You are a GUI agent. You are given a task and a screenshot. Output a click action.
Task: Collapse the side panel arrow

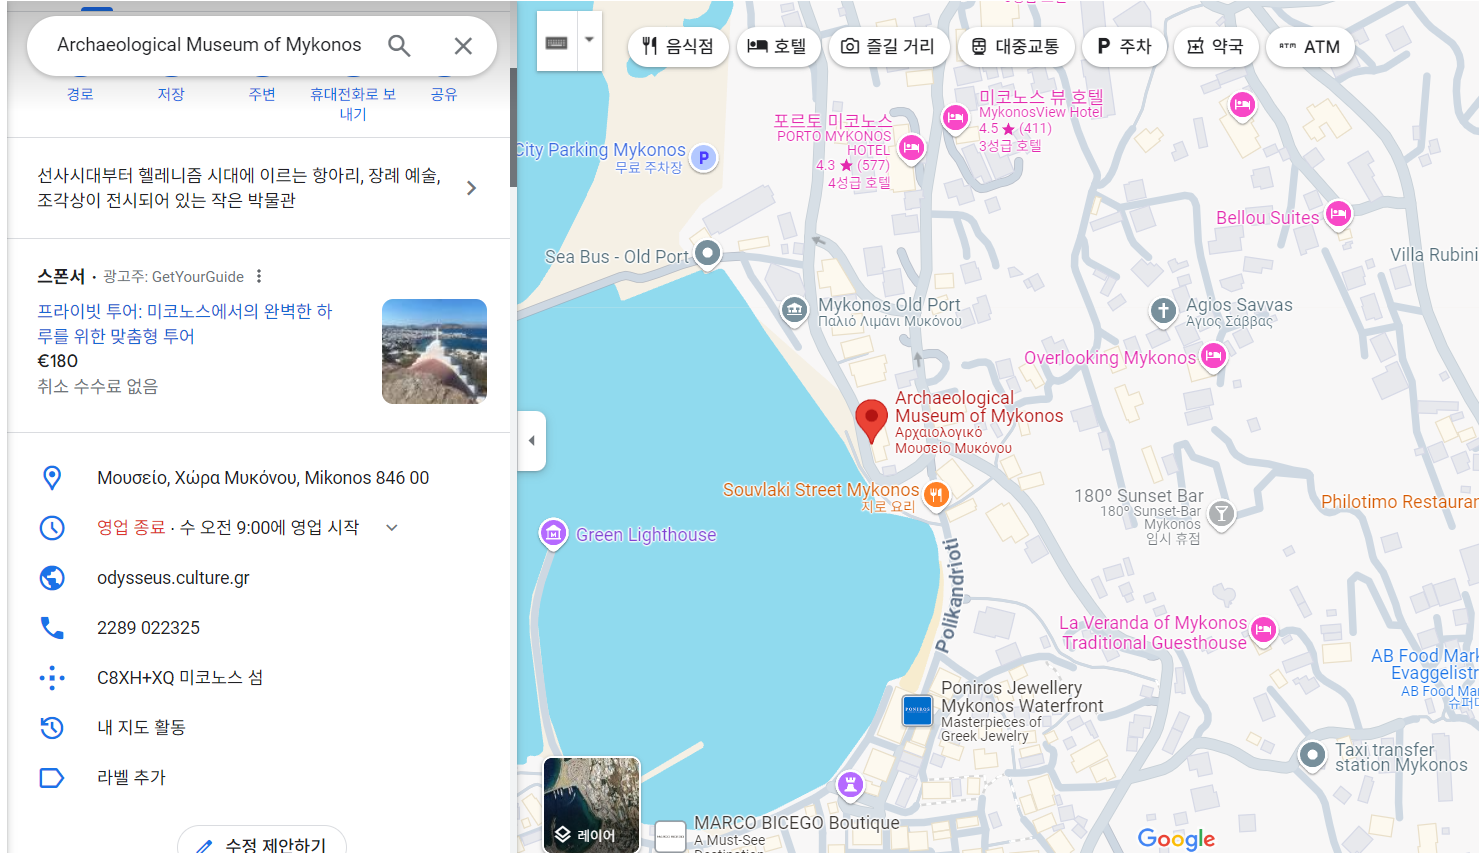point(532,440)
